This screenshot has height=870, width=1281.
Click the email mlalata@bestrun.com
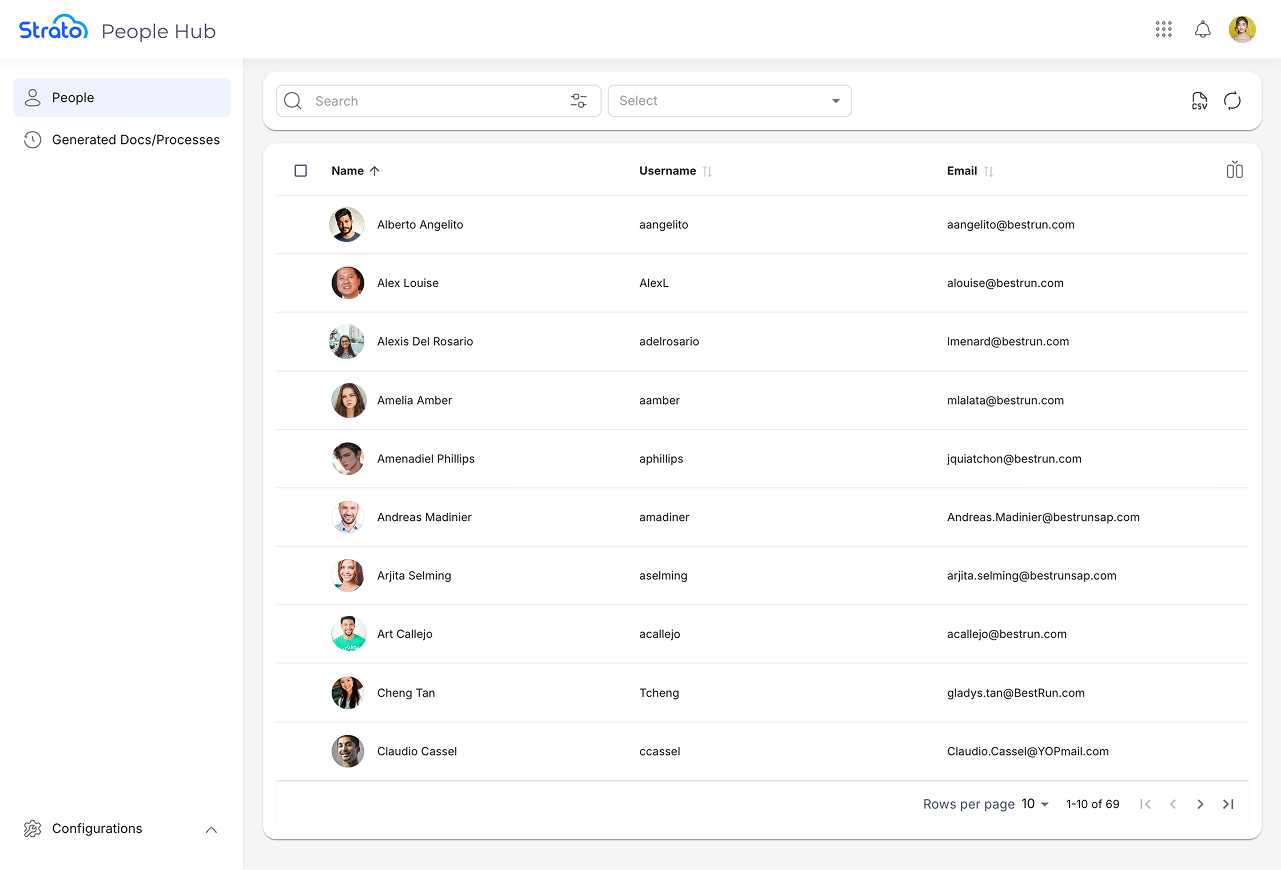pos(1005,401)
